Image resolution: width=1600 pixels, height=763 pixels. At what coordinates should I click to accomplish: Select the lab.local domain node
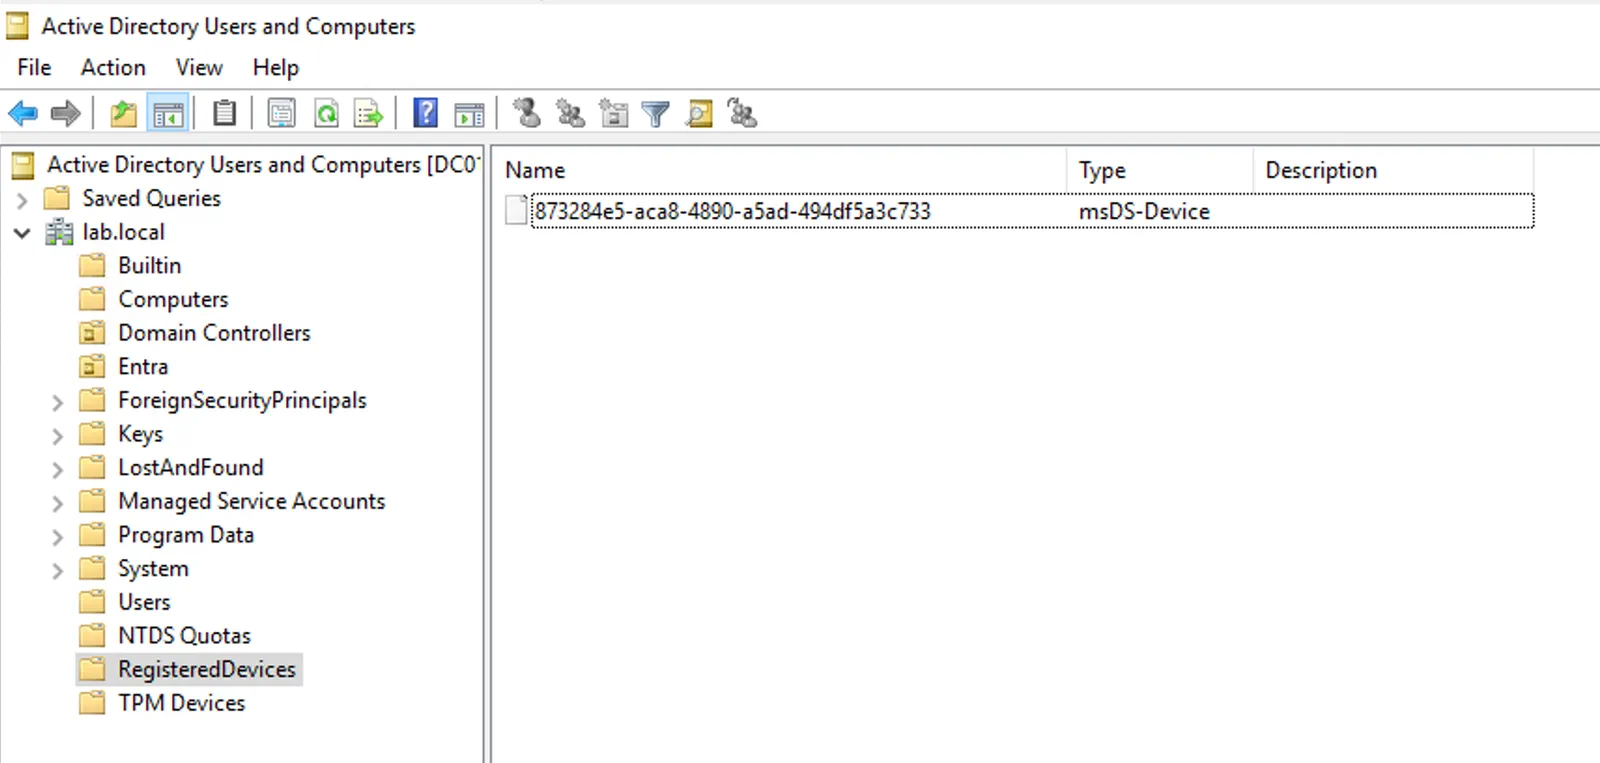pyautogui.click(x=123, y=232)
